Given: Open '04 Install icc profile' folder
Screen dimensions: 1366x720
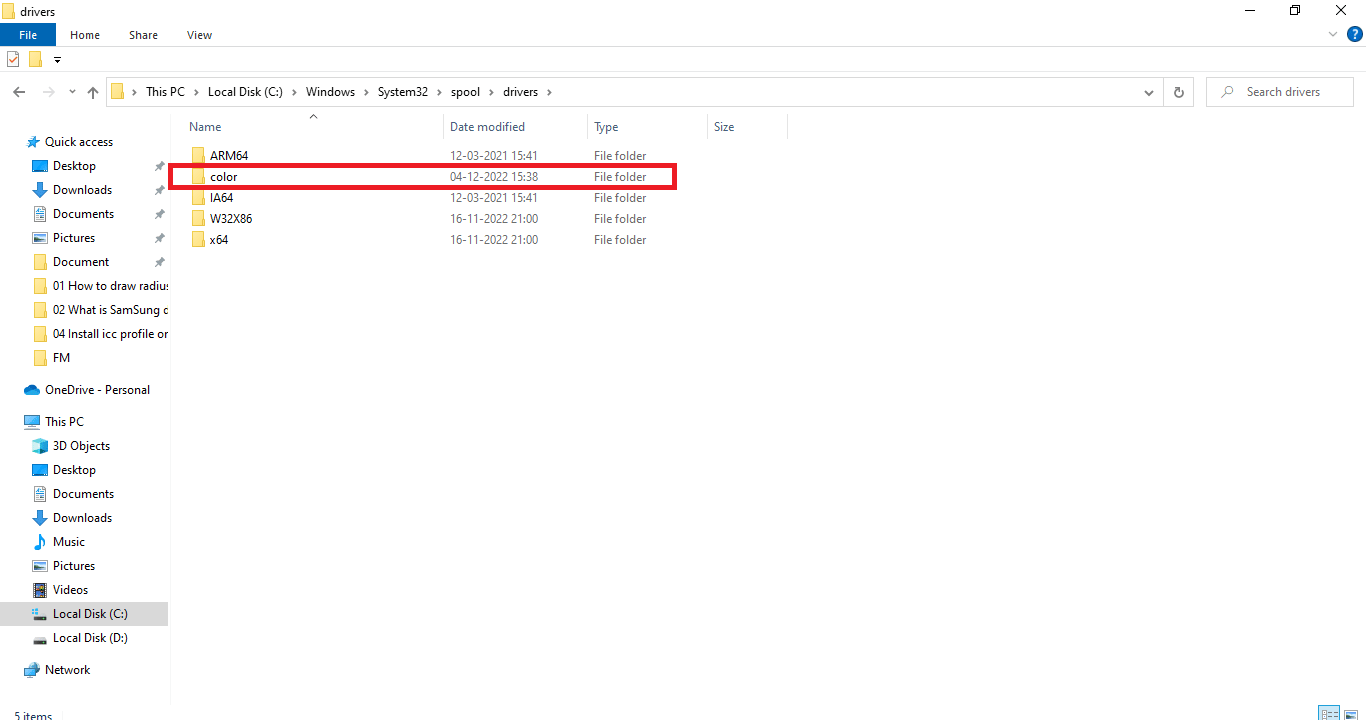Looking at the screenshot, I should (110, 334).
